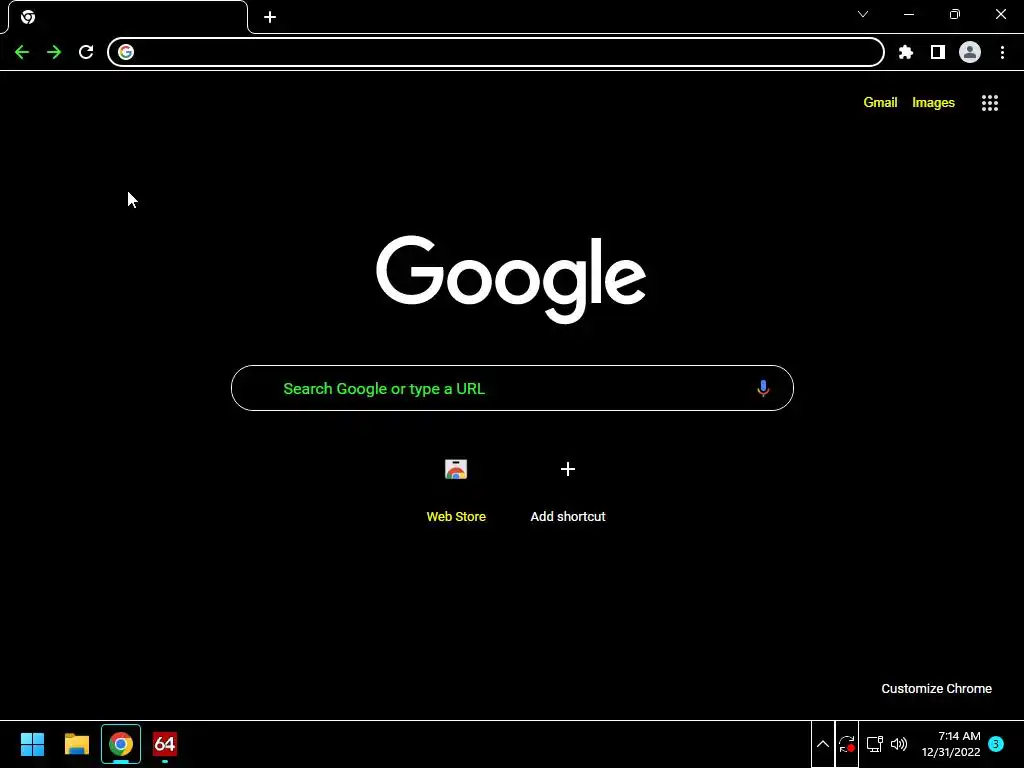
Task: Go forward using the forward arrow
Action: coord(54,52)
